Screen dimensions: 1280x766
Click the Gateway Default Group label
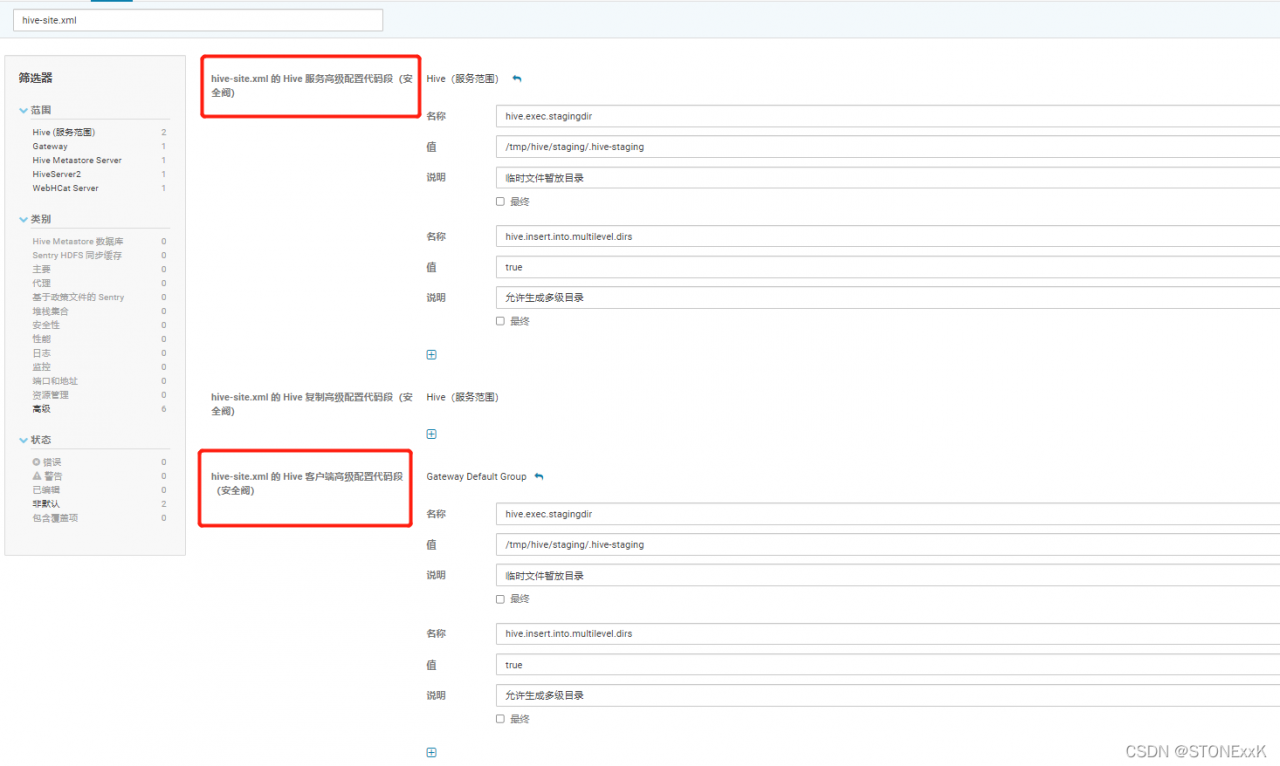(476, 477)
